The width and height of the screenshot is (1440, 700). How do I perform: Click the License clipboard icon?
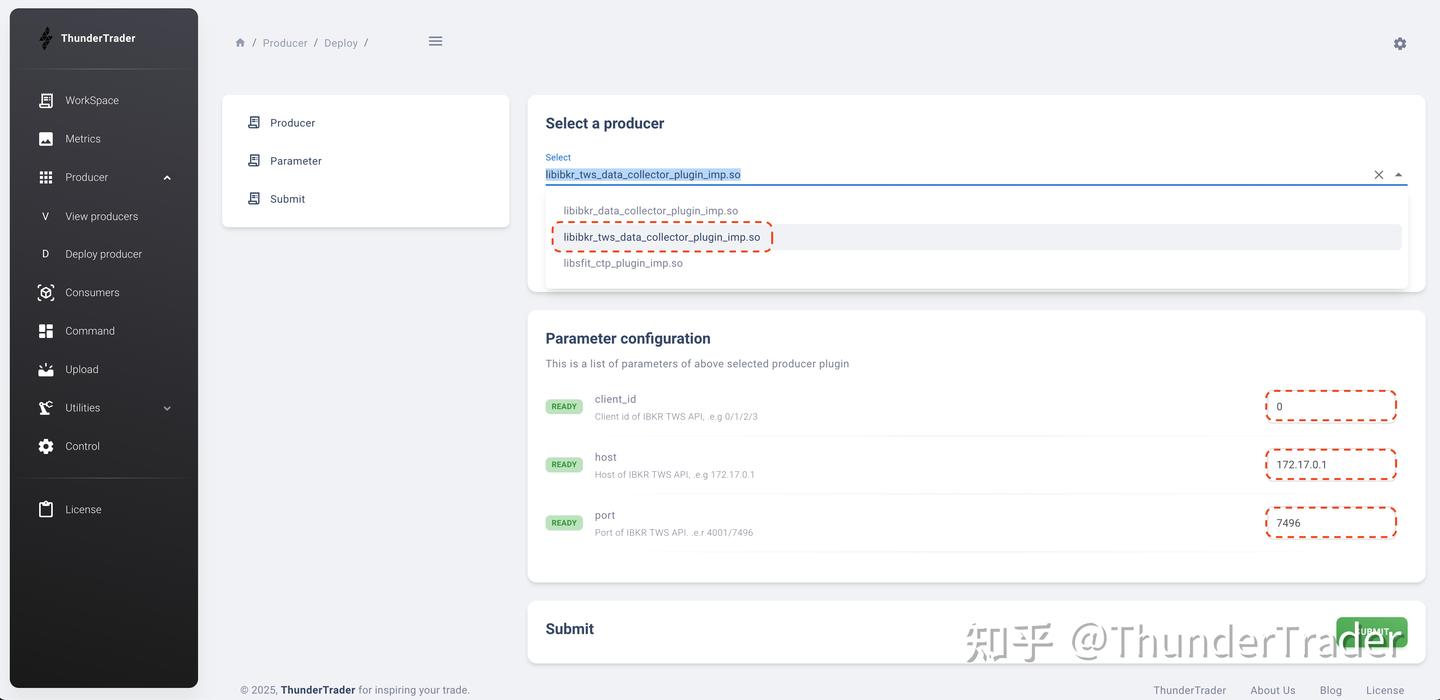coord(46,510)
